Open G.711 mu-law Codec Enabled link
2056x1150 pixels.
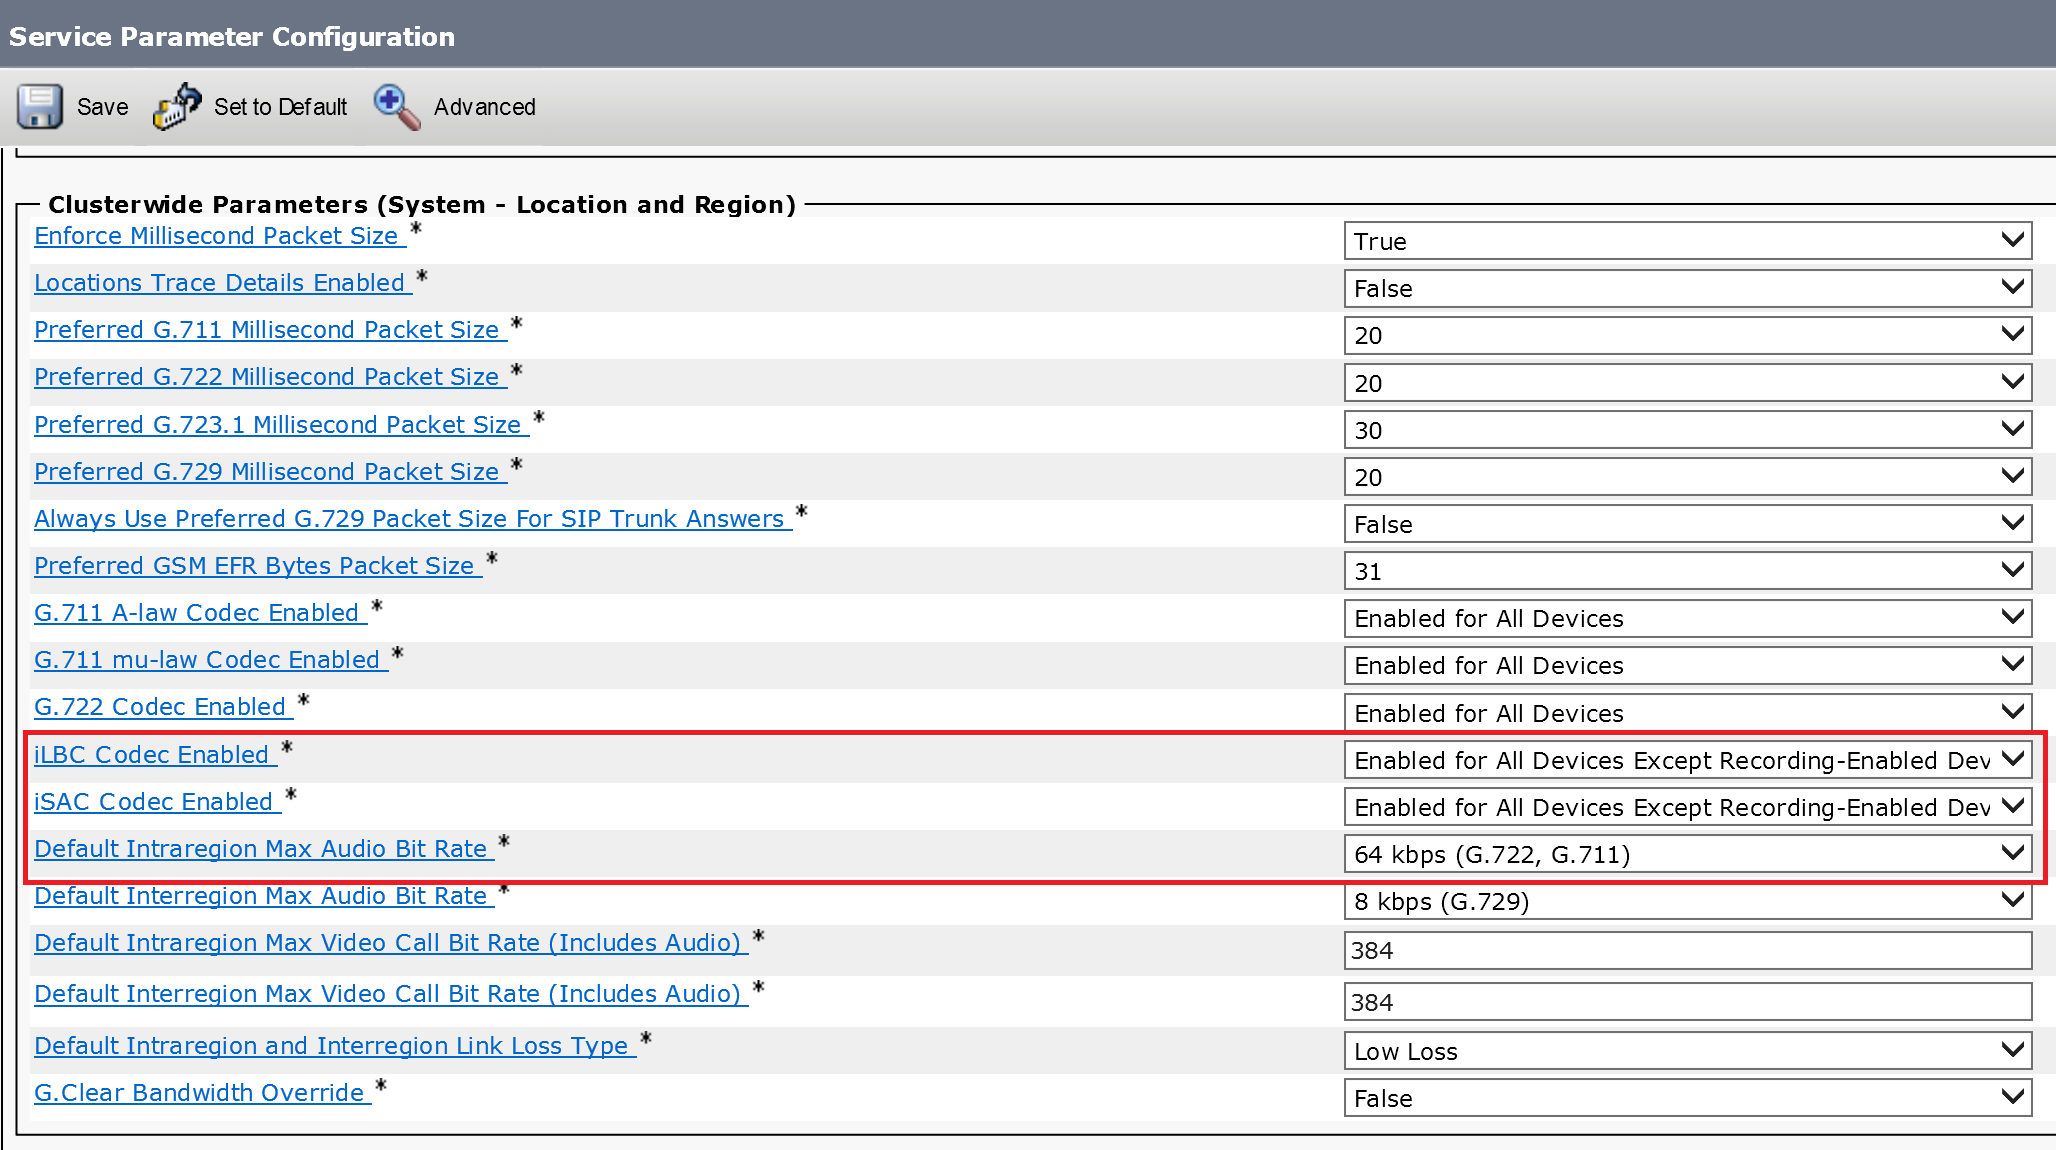[210, 660]
